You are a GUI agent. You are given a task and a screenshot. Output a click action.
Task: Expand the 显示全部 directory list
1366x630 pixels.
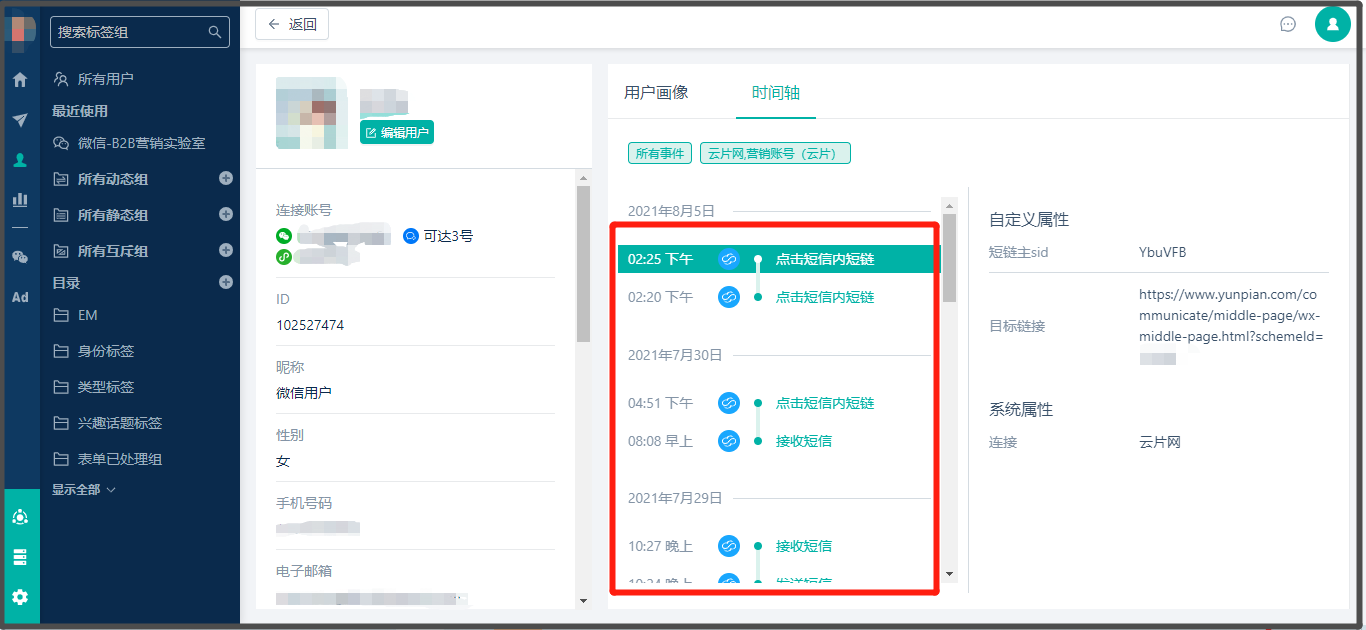click(84, 490)
